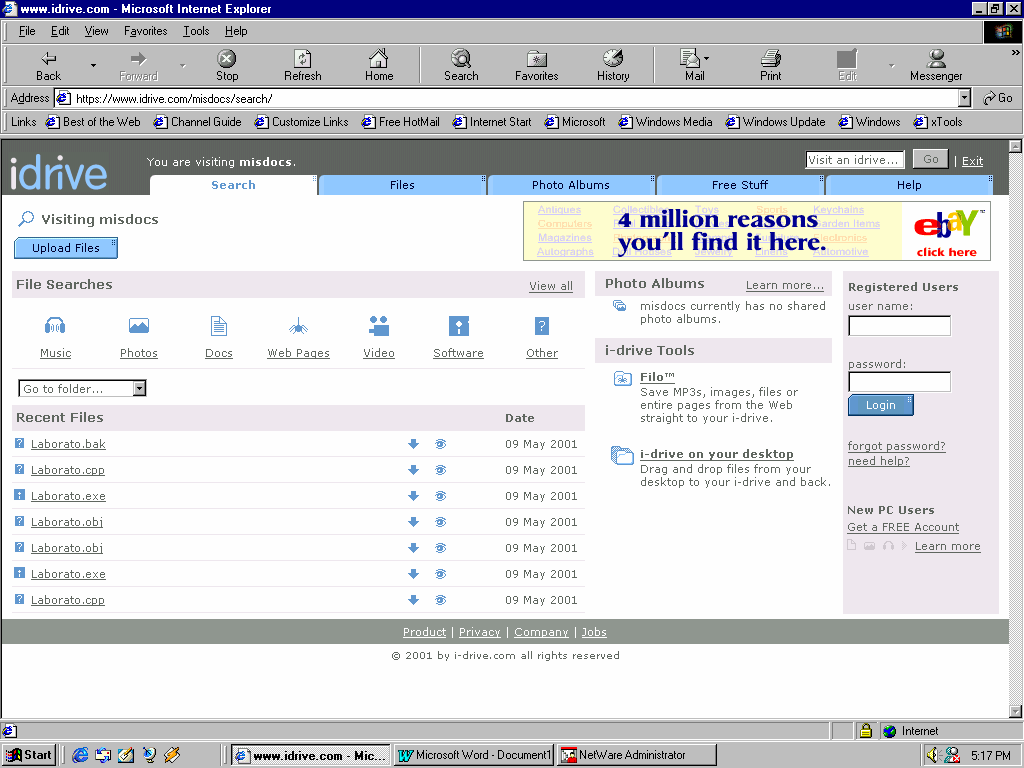The width and height of the screenshot is (1024, 768).
Task: Preview Laborato.bak with the eye icon
Action: [x=440, y=444]
